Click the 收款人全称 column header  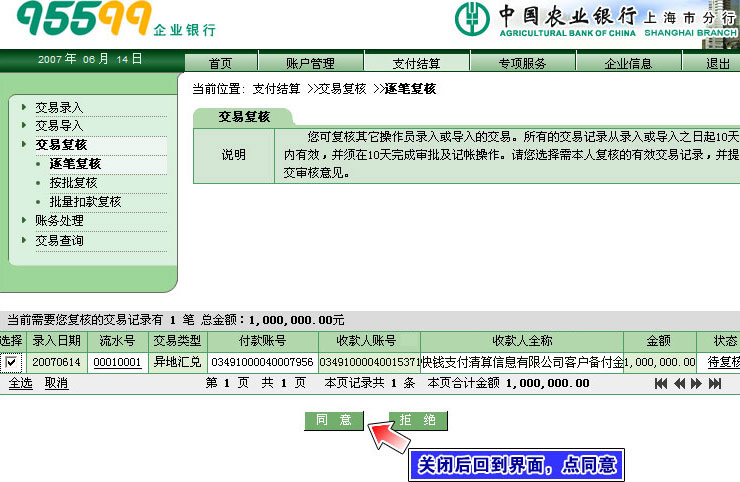[x=522, y=341]
